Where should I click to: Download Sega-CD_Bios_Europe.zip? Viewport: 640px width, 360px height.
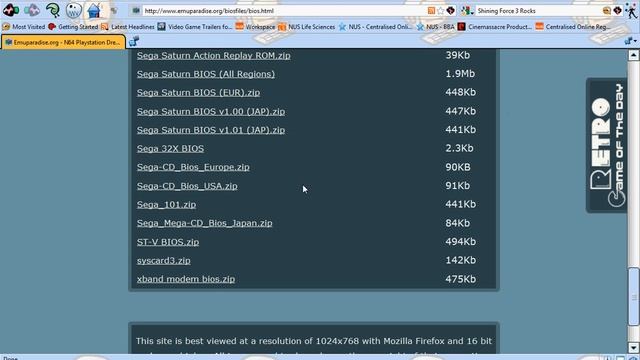193,167
